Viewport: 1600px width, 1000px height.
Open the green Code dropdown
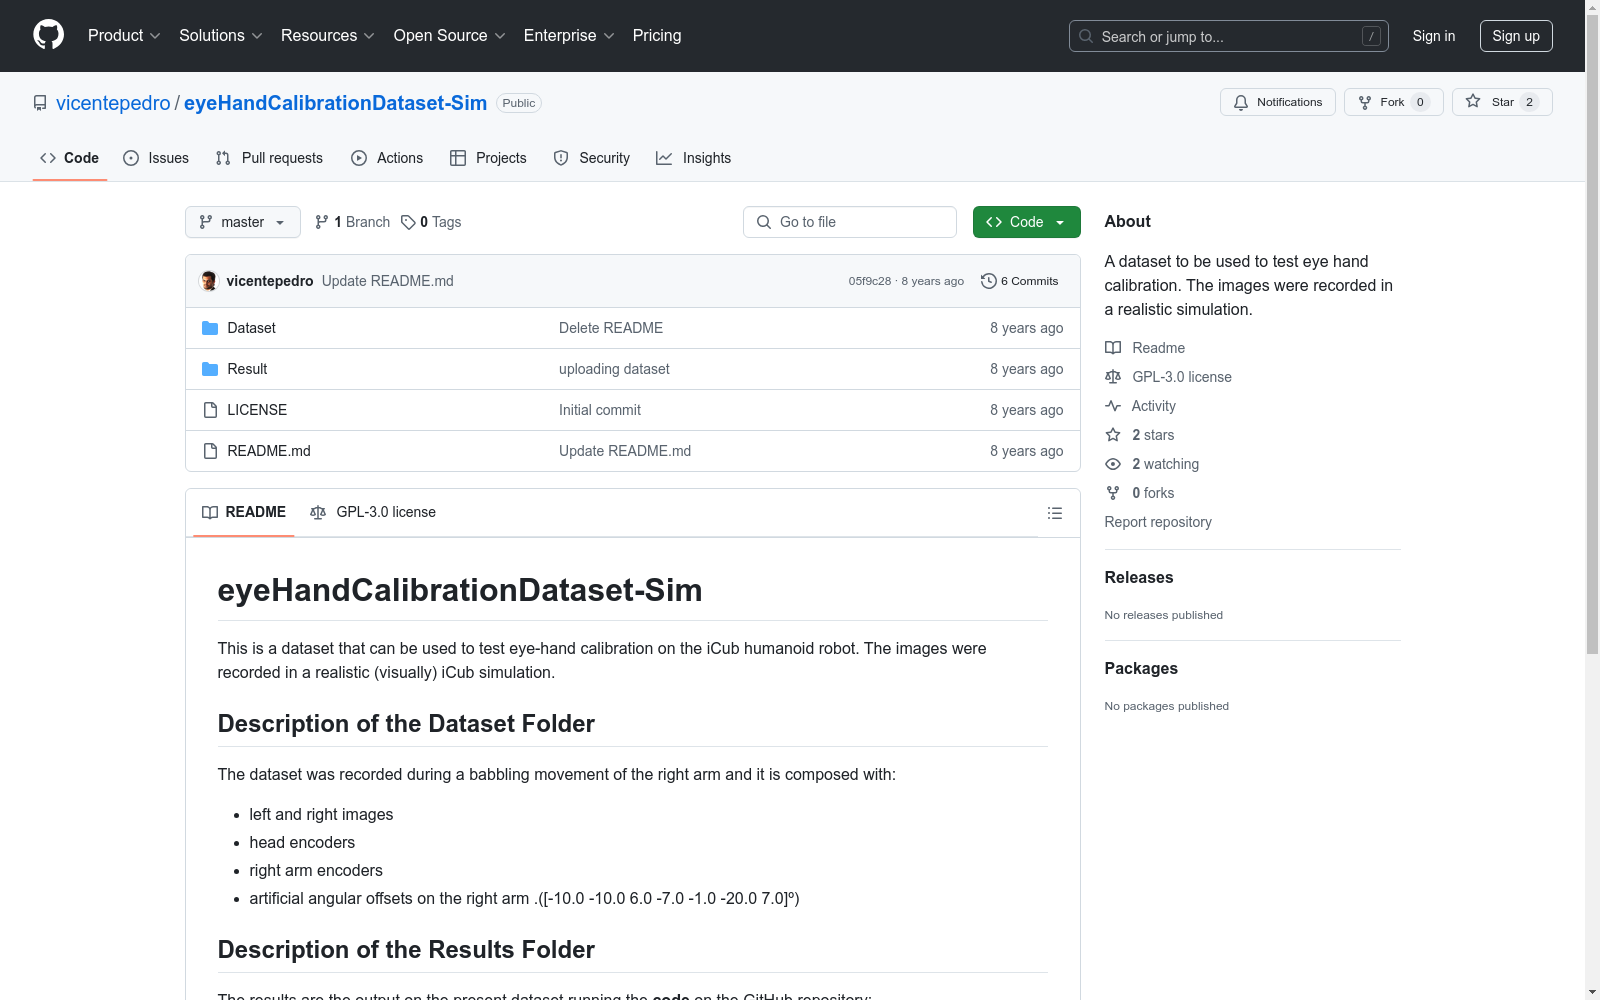(x=1026, y=222)
